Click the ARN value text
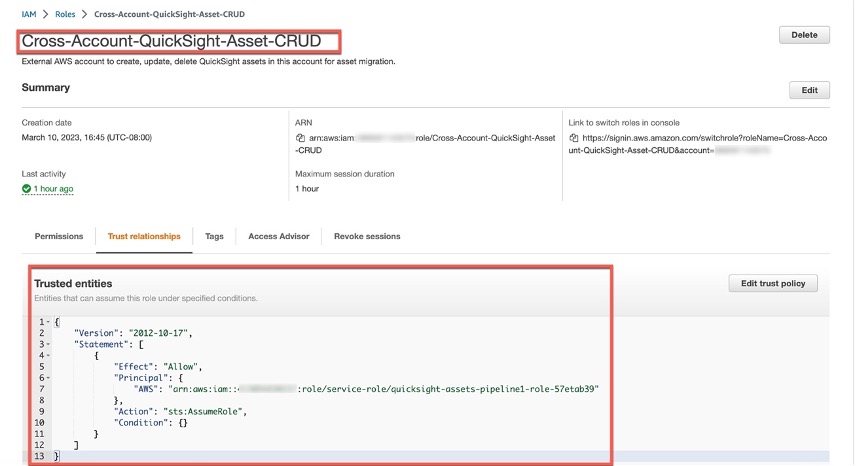The image size is (856, 466). [x=425, y=144]
